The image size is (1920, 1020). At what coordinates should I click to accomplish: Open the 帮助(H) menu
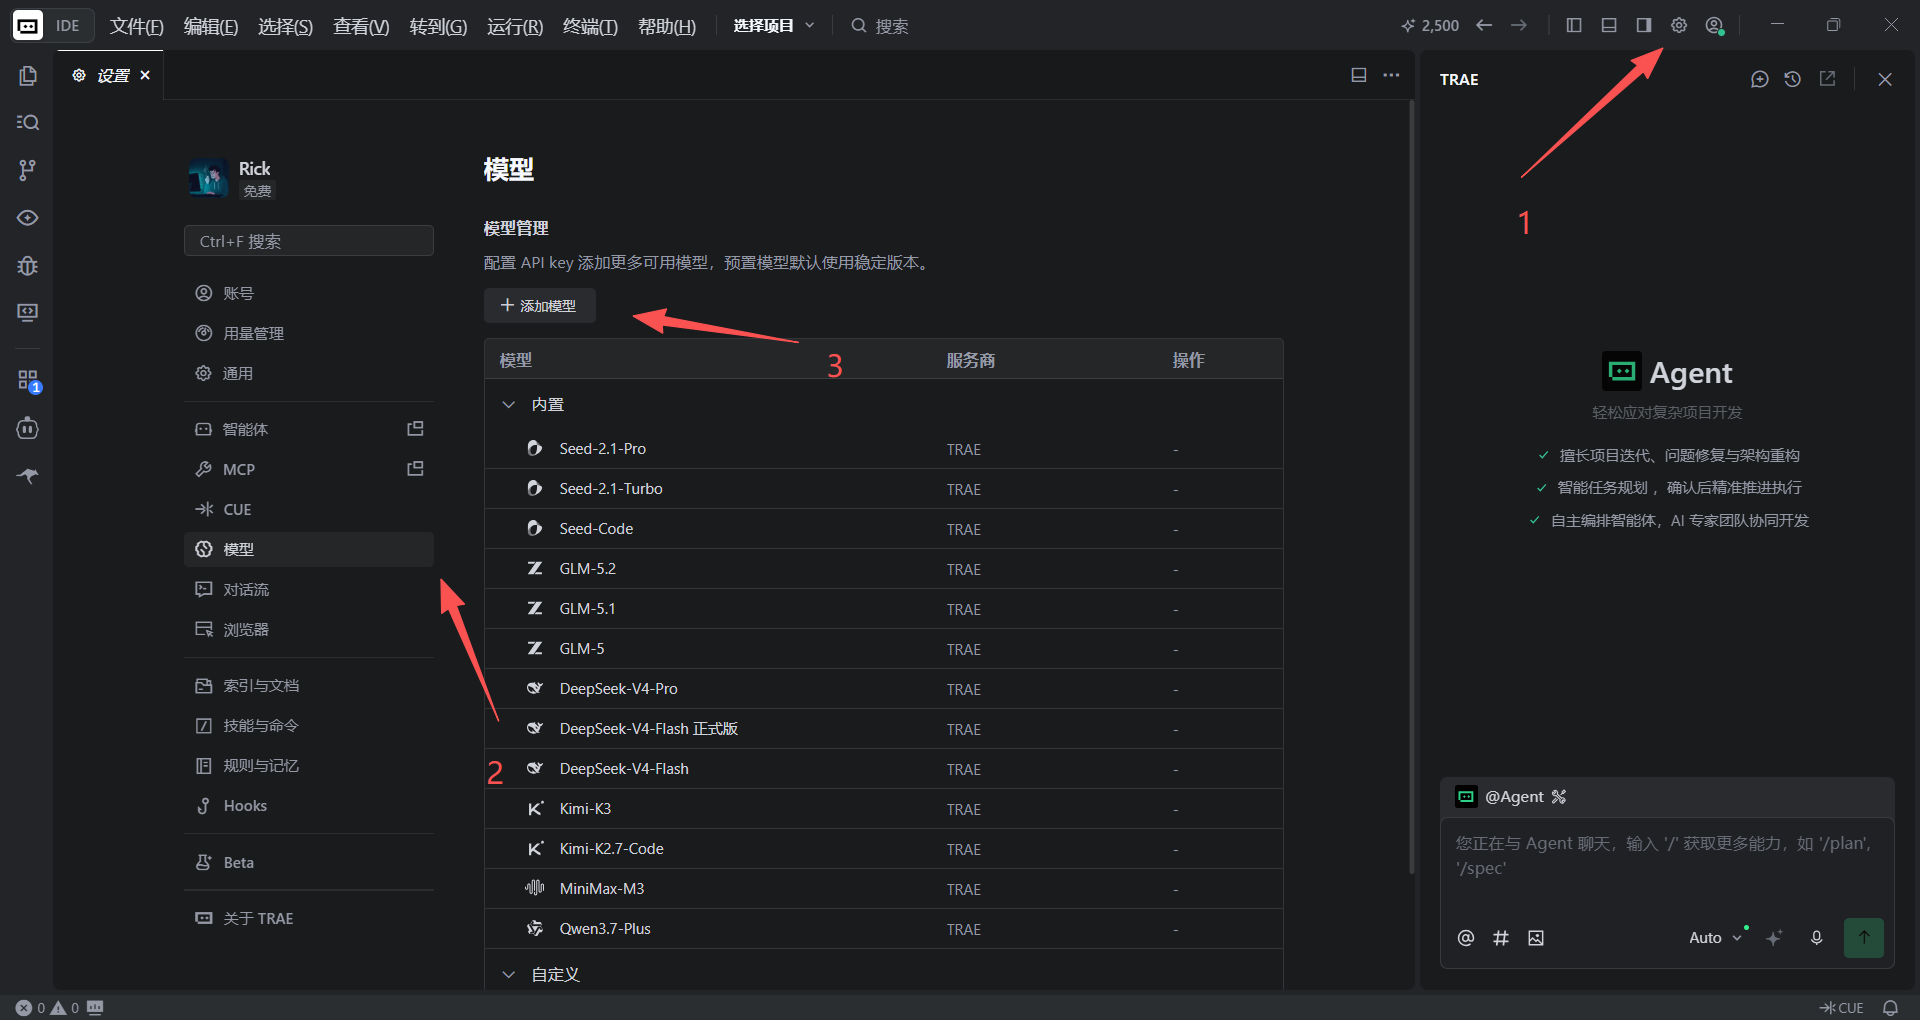(x=667, y=26)
